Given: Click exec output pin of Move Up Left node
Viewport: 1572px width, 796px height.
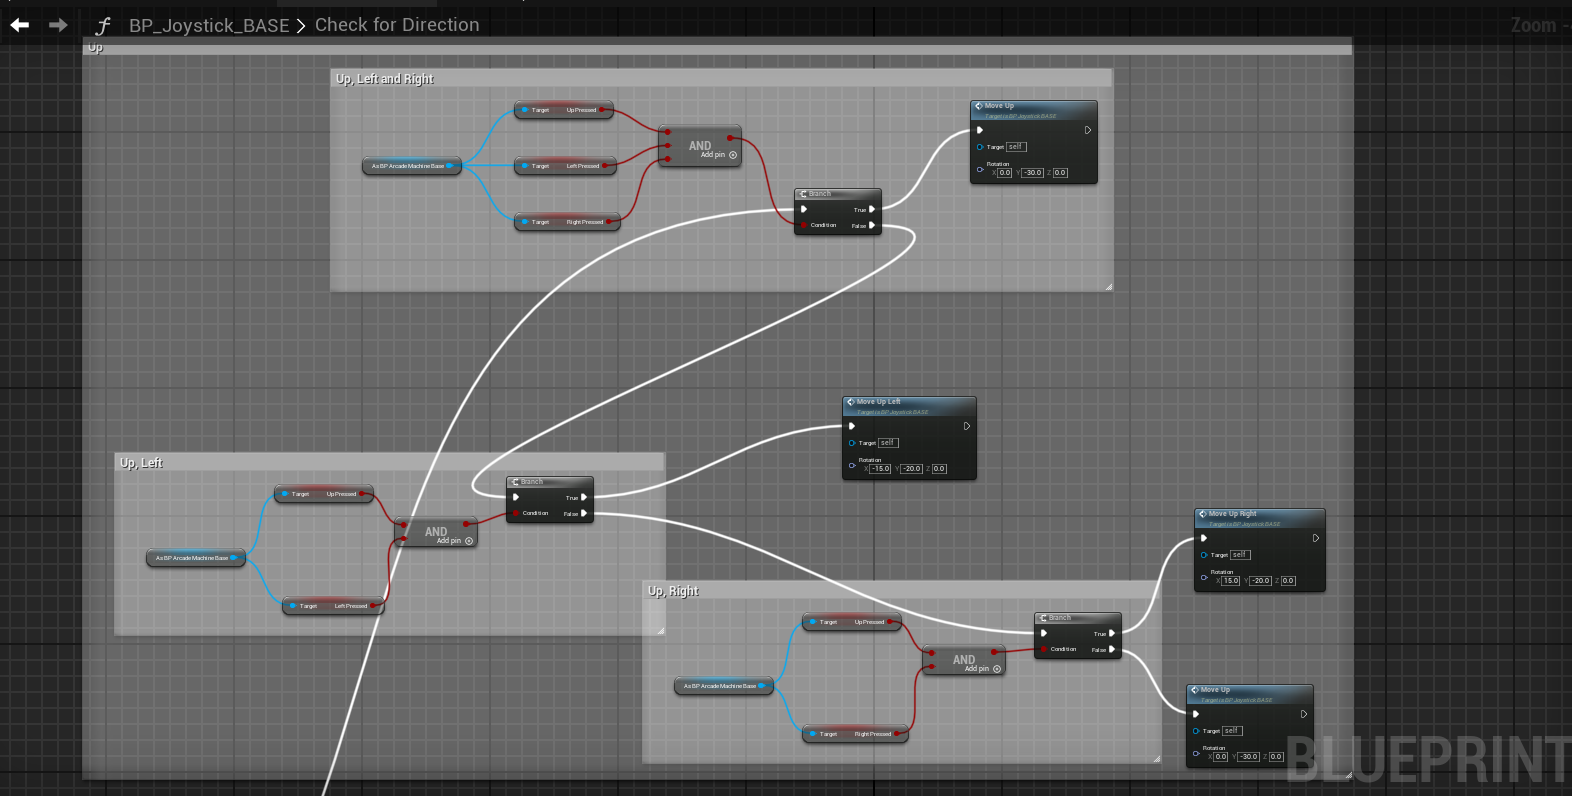Looking at the screenshot, I should pyautogui.click(x=967, y=426).
